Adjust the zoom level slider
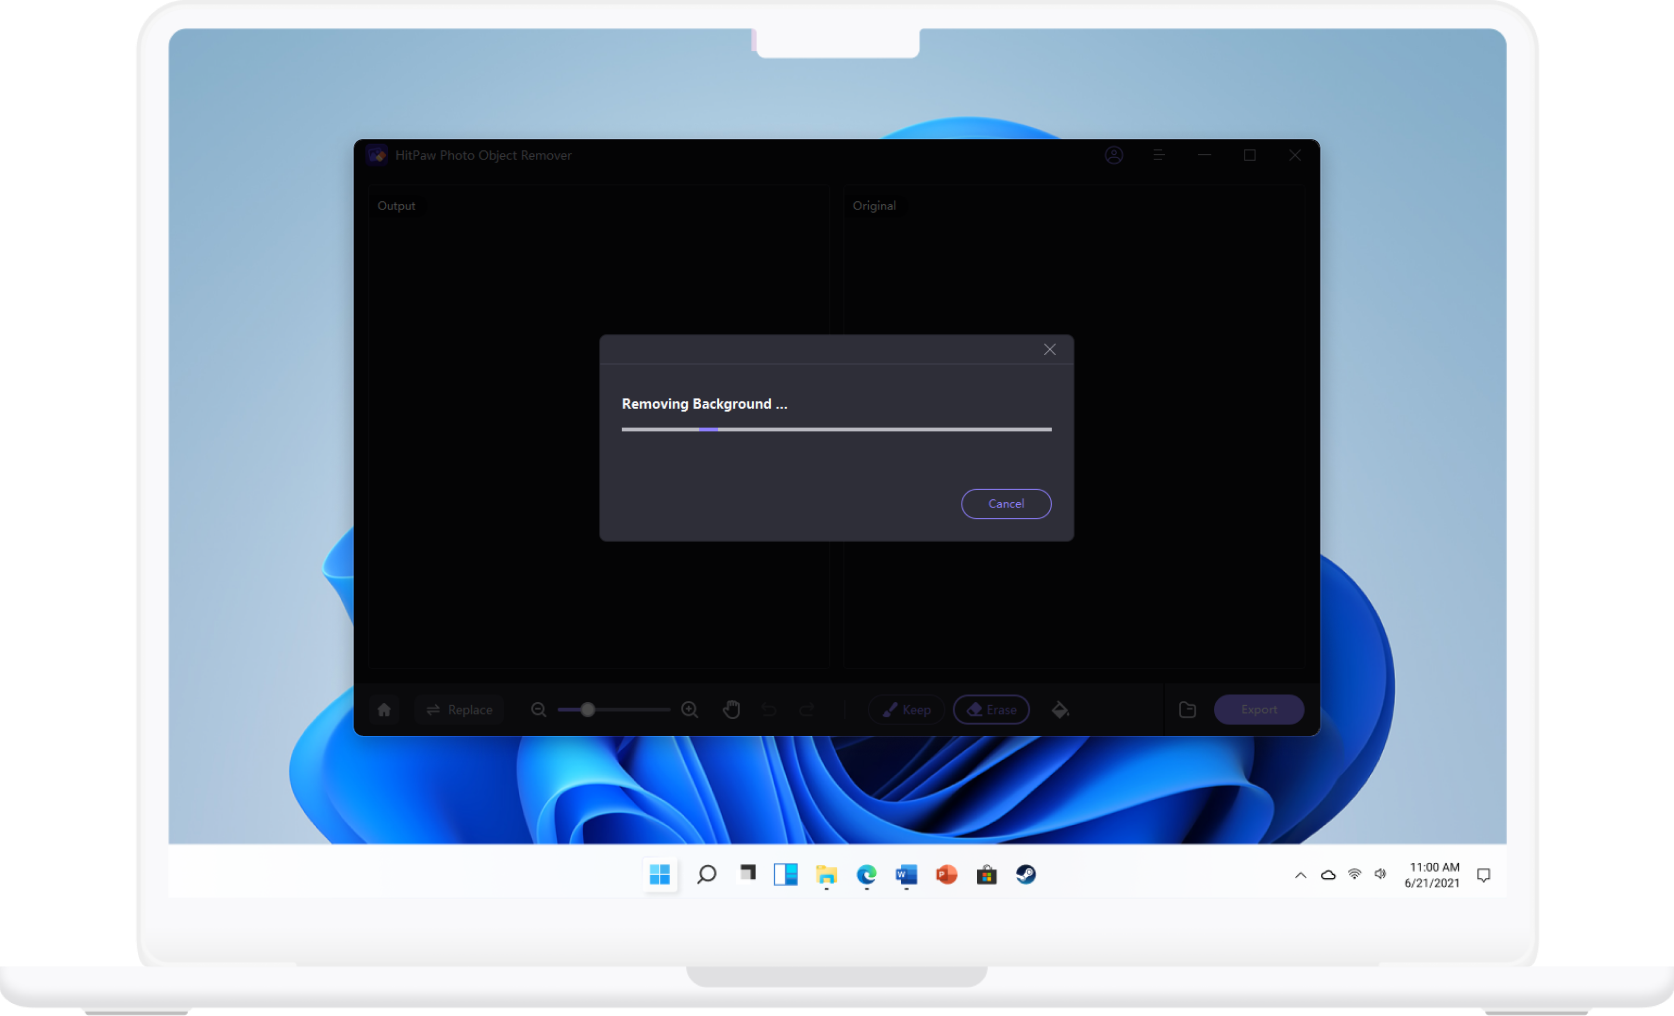 (x=586, y=709)
